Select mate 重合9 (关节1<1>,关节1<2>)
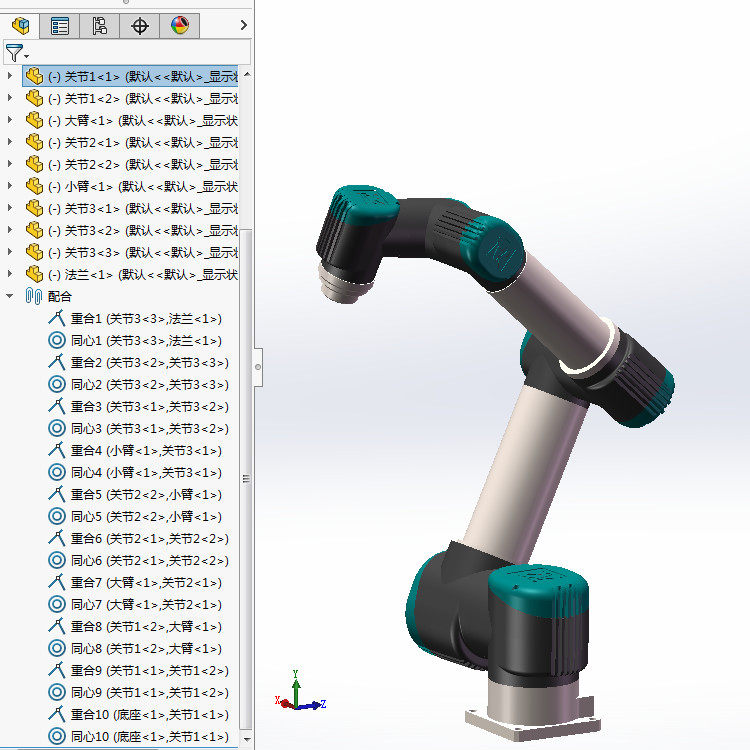 click(x=139, y=671)
